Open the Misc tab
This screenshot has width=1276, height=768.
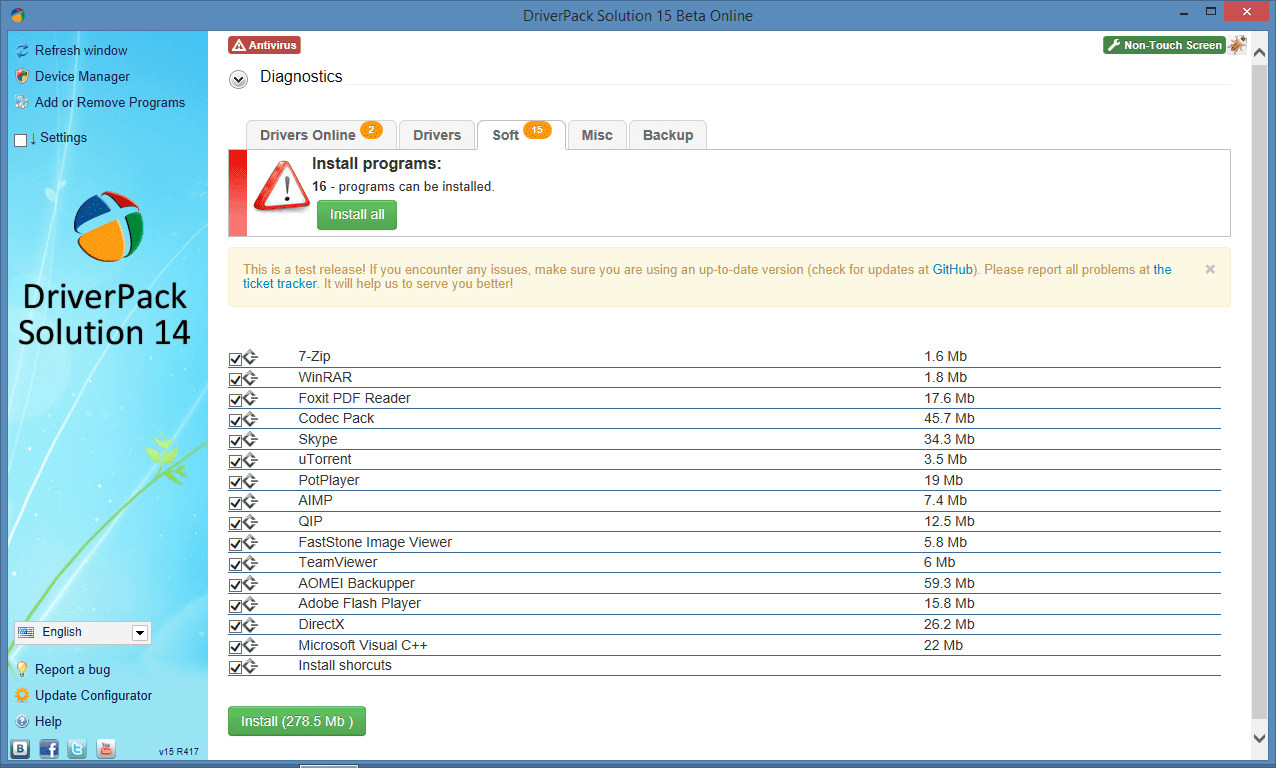pyautogui.click(x=597, y=135)
